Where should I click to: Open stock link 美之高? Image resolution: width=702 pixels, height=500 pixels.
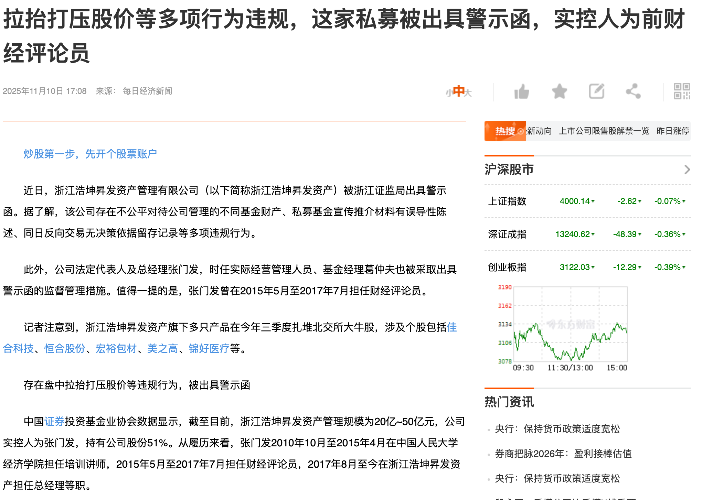tap(163, 348)
